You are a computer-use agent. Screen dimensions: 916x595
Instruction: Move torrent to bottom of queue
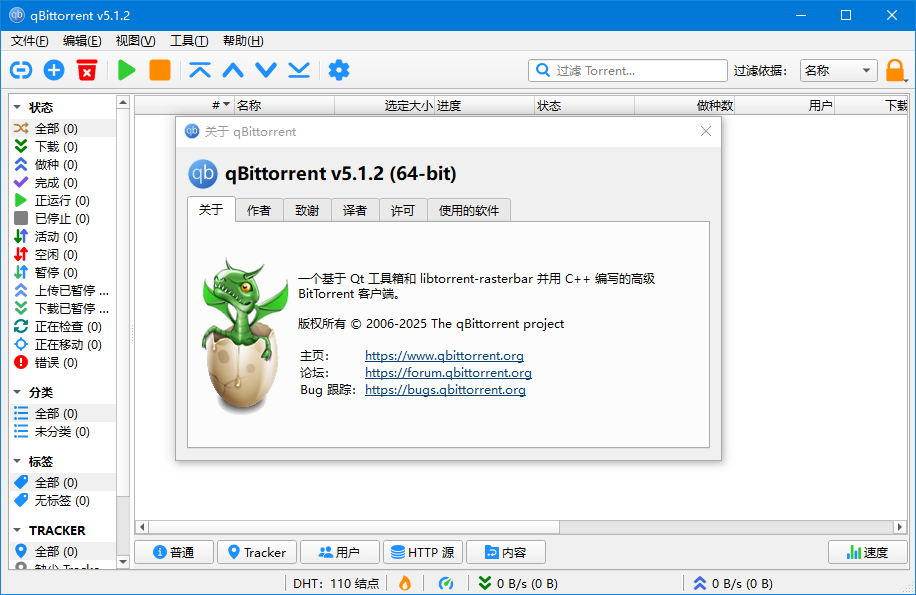point(299,71)
